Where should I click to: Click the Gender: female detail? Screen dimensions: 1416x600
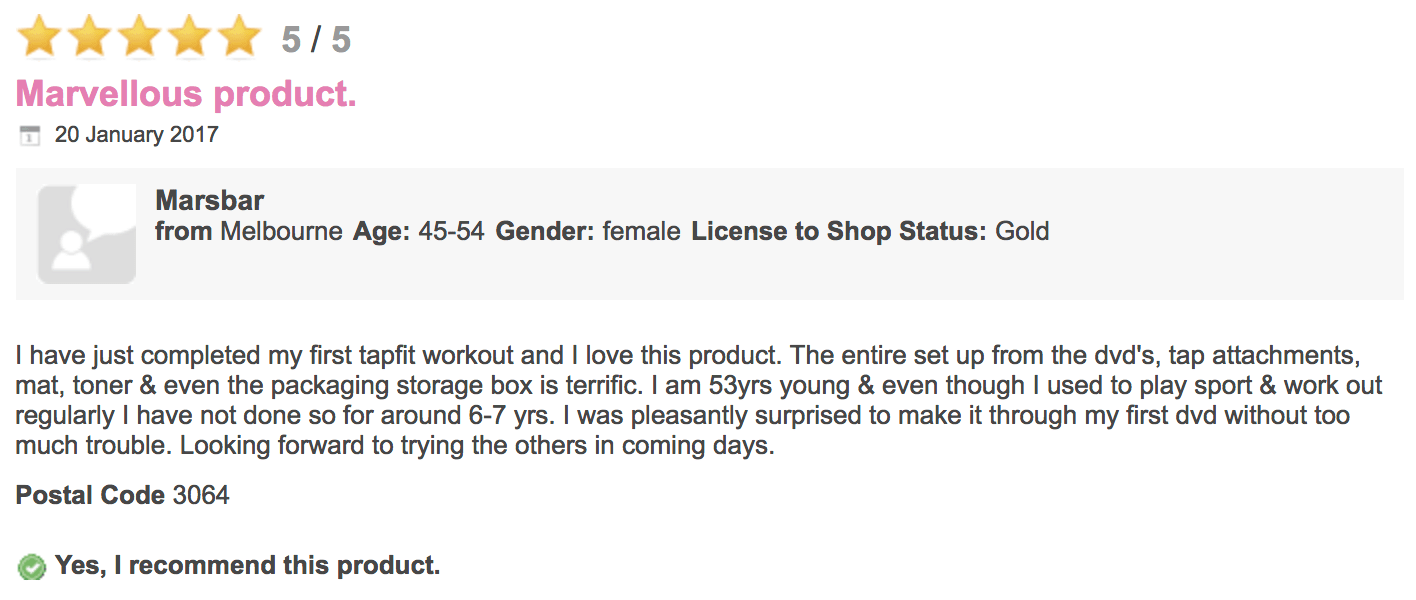click(x=588, y=232)
